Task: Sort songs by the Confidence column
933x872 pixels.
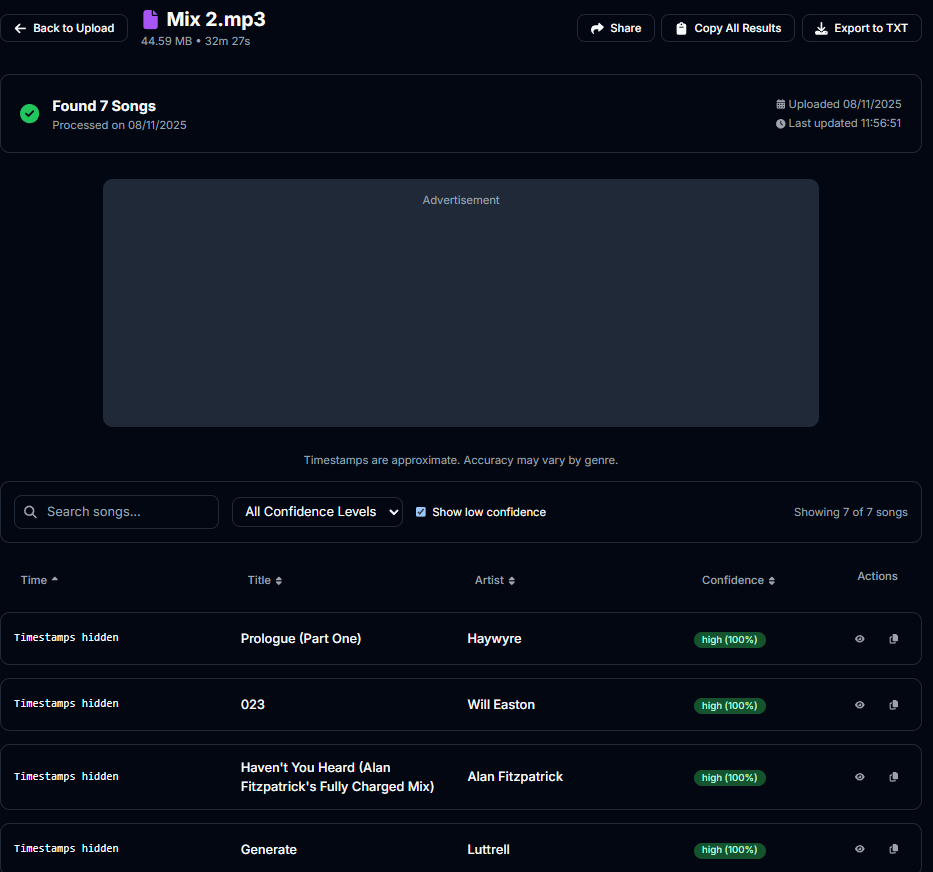Action: (738, 580)
